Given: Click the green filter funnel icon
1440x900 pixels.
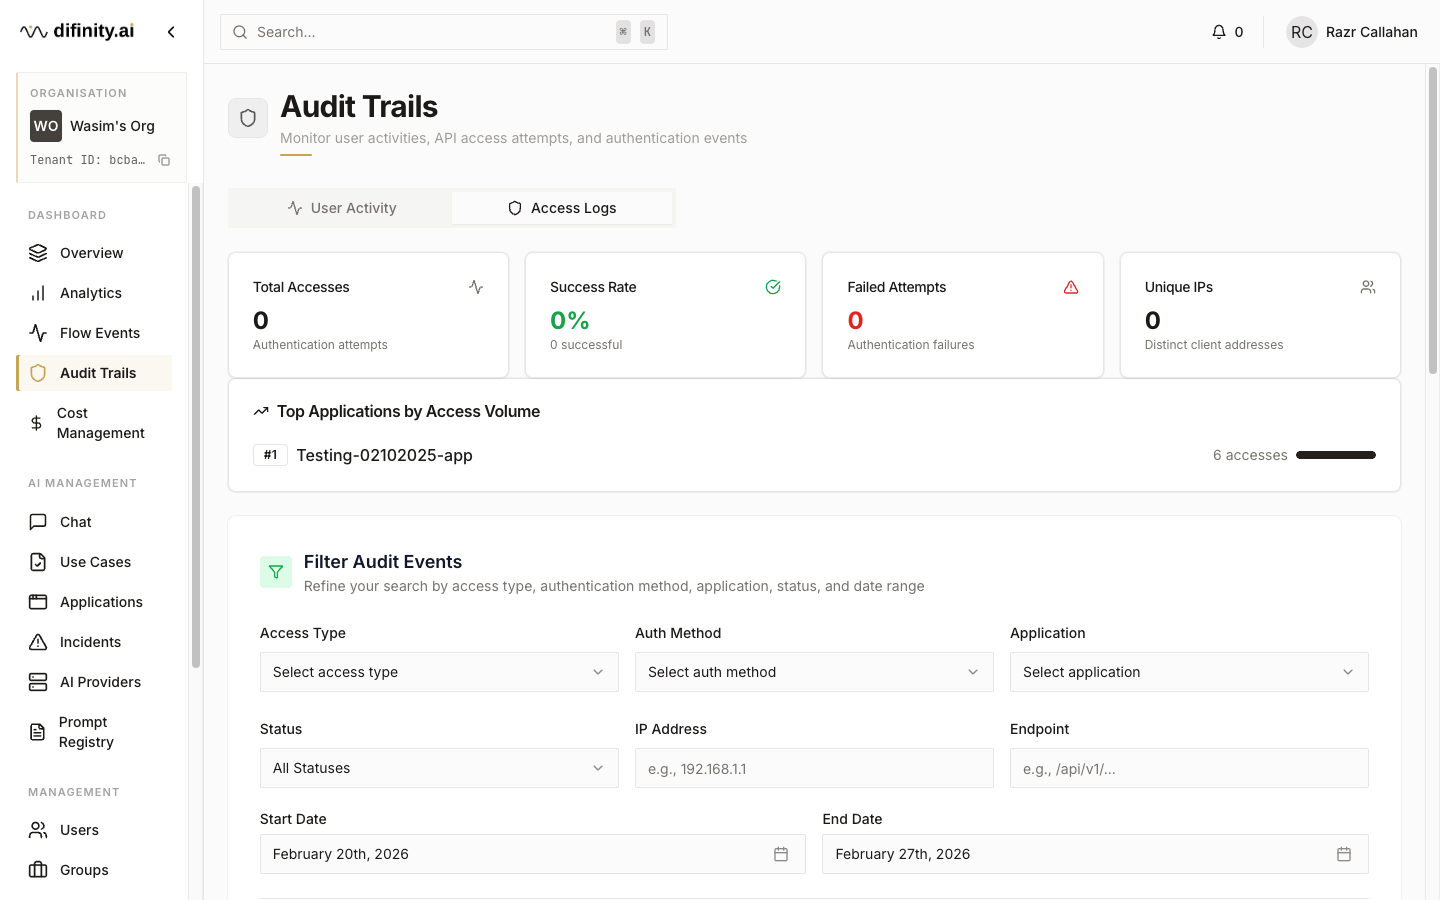Looking at the screenshot, I should [x=276, y=572].
